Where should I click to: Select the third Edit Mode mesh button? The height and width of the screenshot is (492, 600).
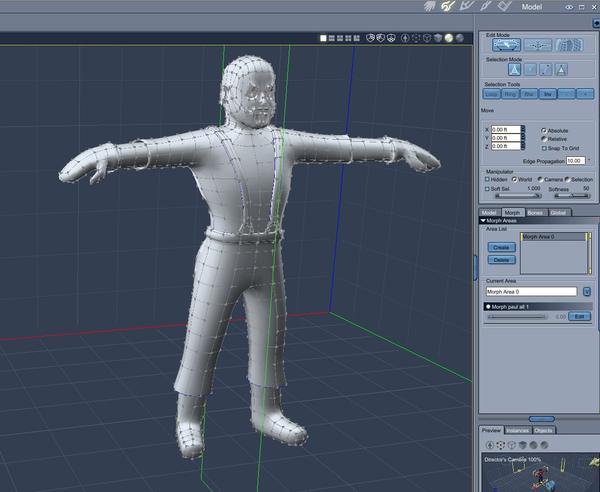(x=569, y=45)
